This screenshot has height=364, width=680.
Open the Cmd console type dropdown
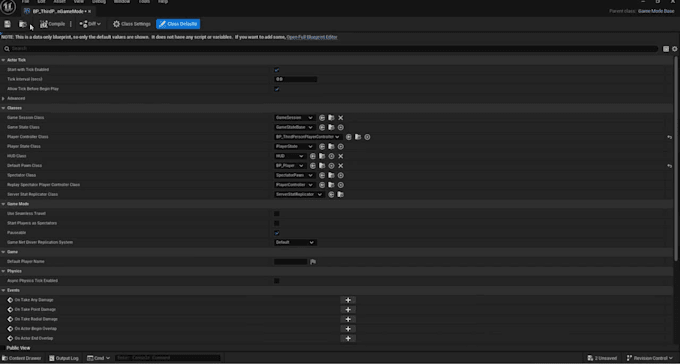click(98, 358)
